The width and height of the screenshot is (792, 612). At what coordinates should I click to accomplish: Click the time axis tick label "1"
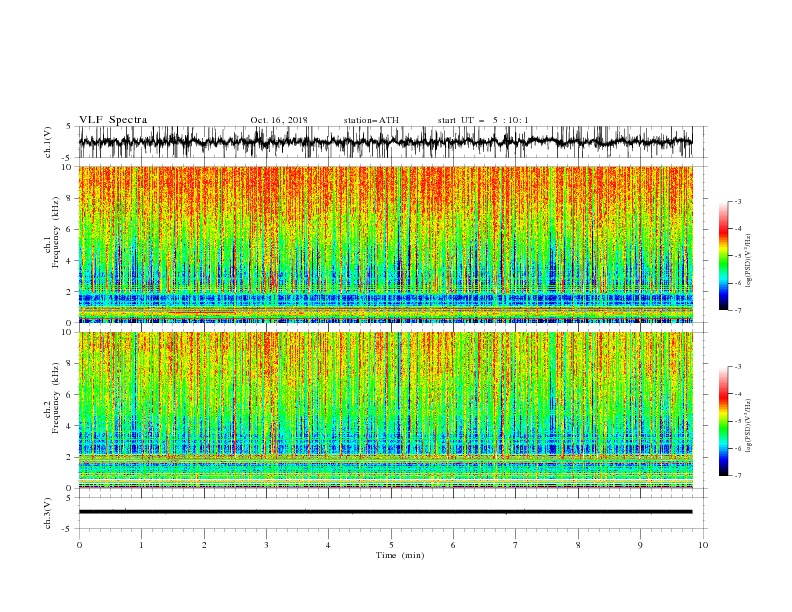141,545
